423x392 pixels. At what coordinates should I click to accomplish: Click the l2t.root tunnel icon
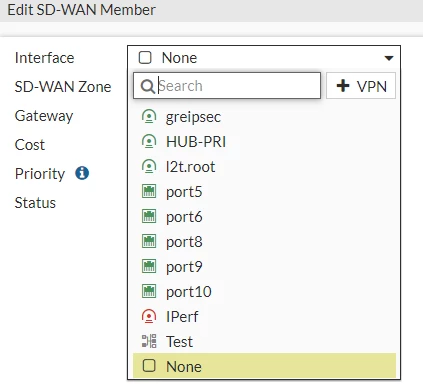(149, 167)
